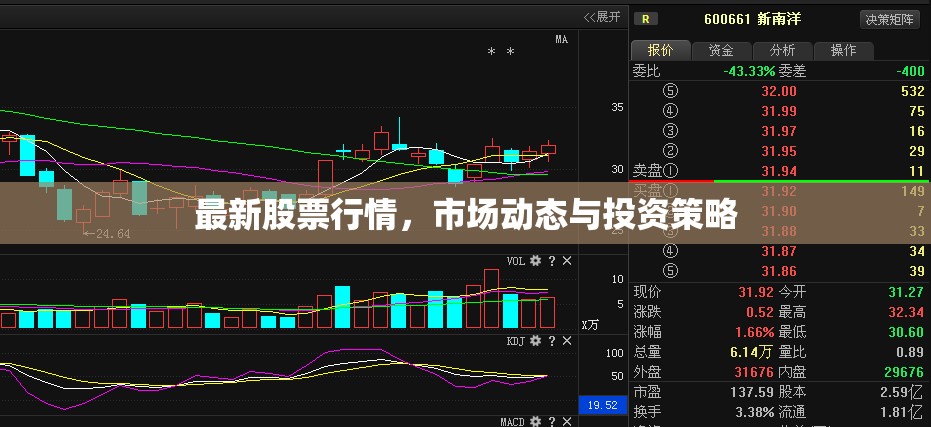Switch to the 分析 tab

783,50
